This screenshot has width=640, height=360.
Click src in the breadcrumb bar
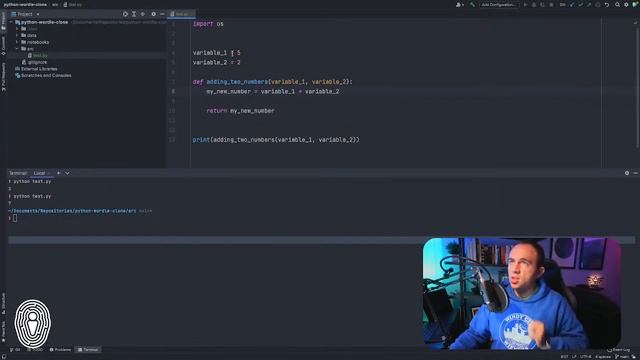[x=55, y=4]
